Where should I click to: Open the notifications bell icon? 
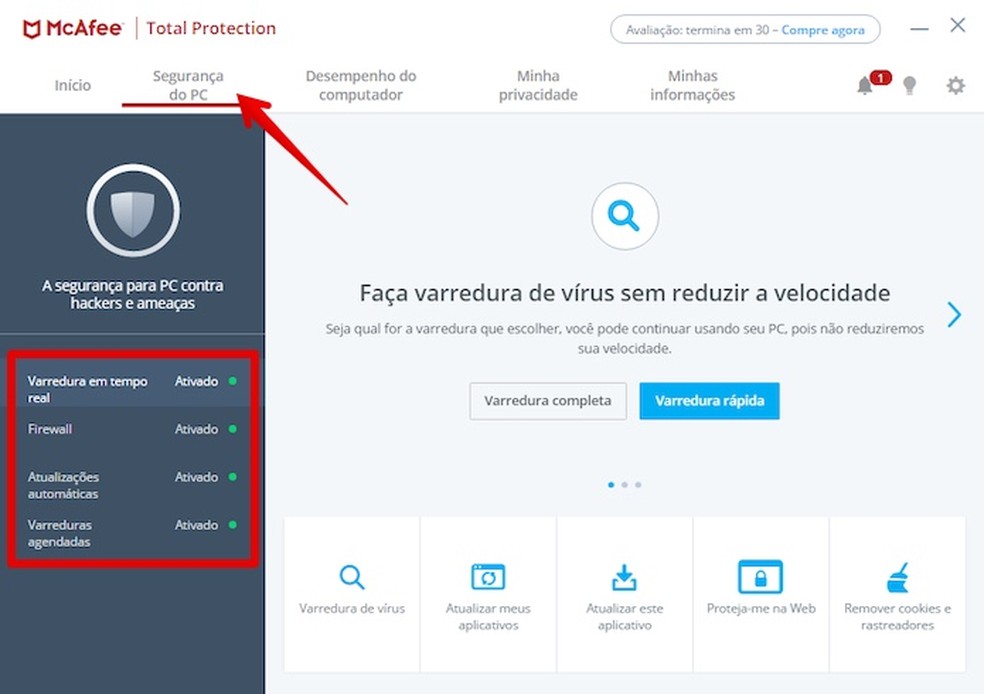[x=865, y=85]
